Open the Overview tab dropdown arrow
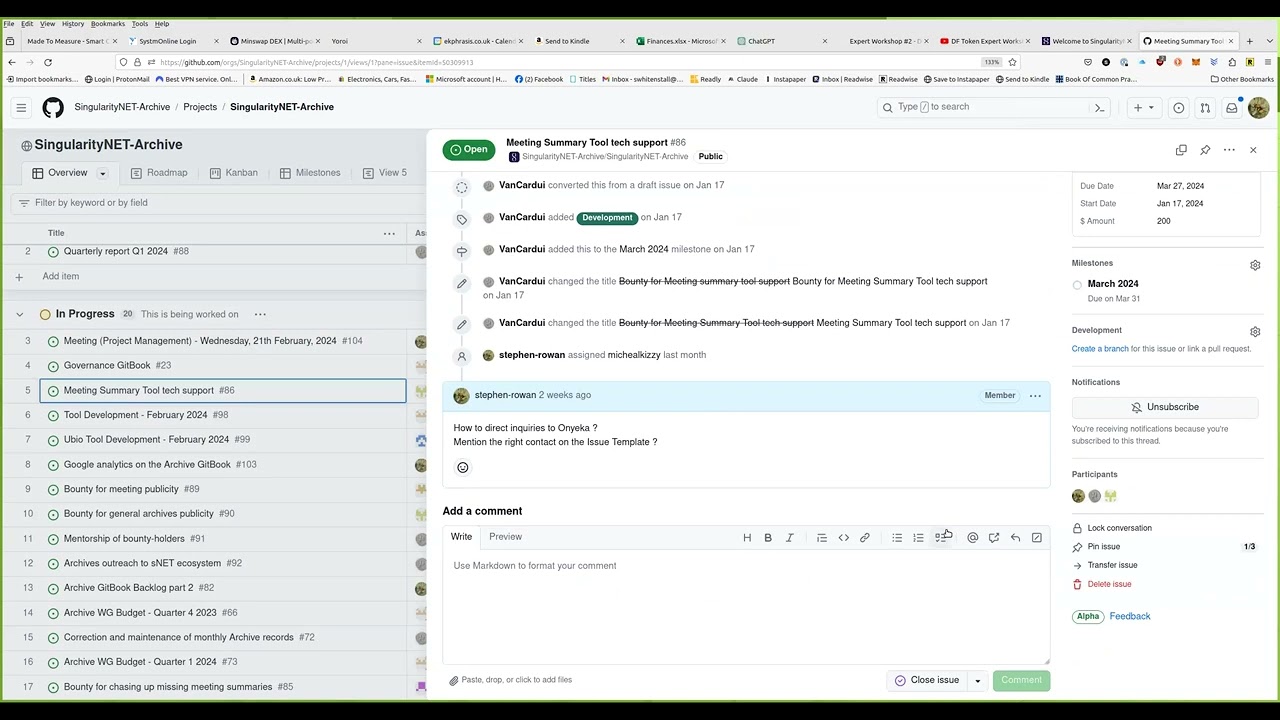Viewport: 1280px width, 720px height. tap(102, 173)
